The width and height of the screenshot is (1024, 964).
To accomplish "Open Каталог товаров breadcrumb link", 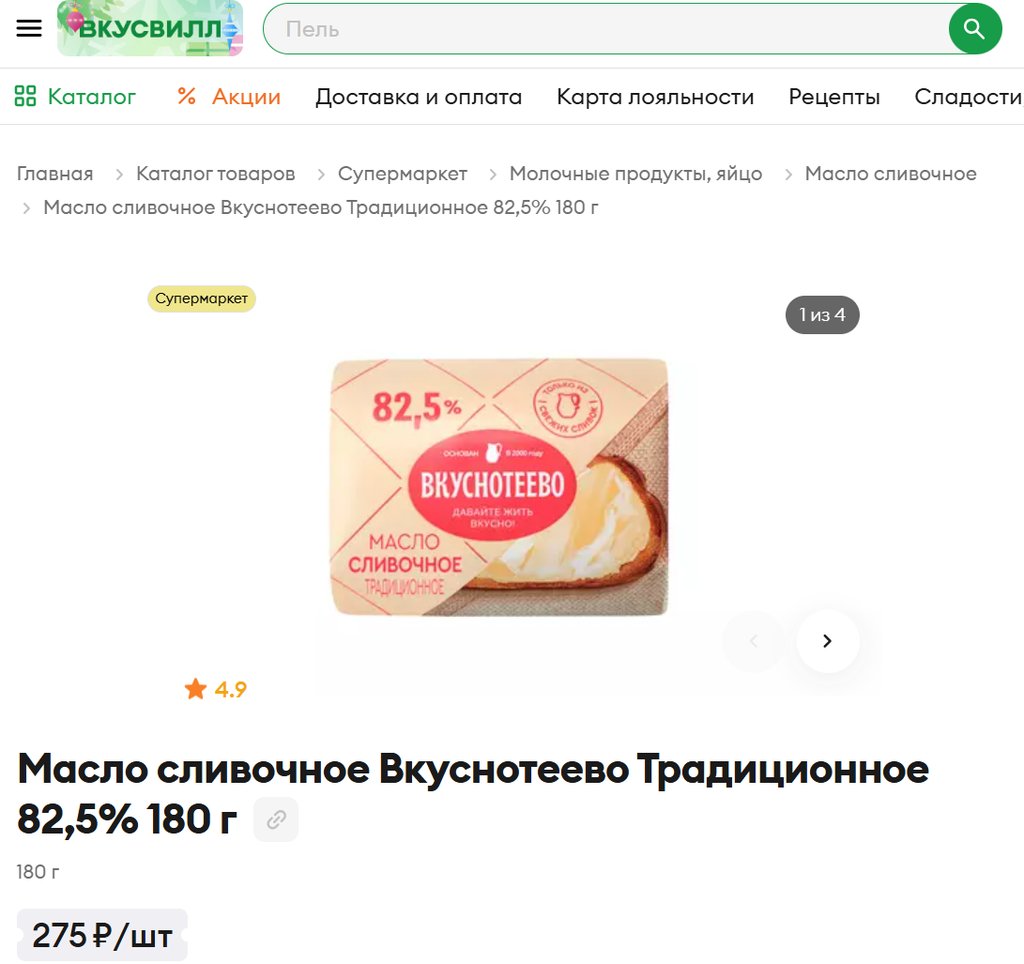I will click(216, 174).
